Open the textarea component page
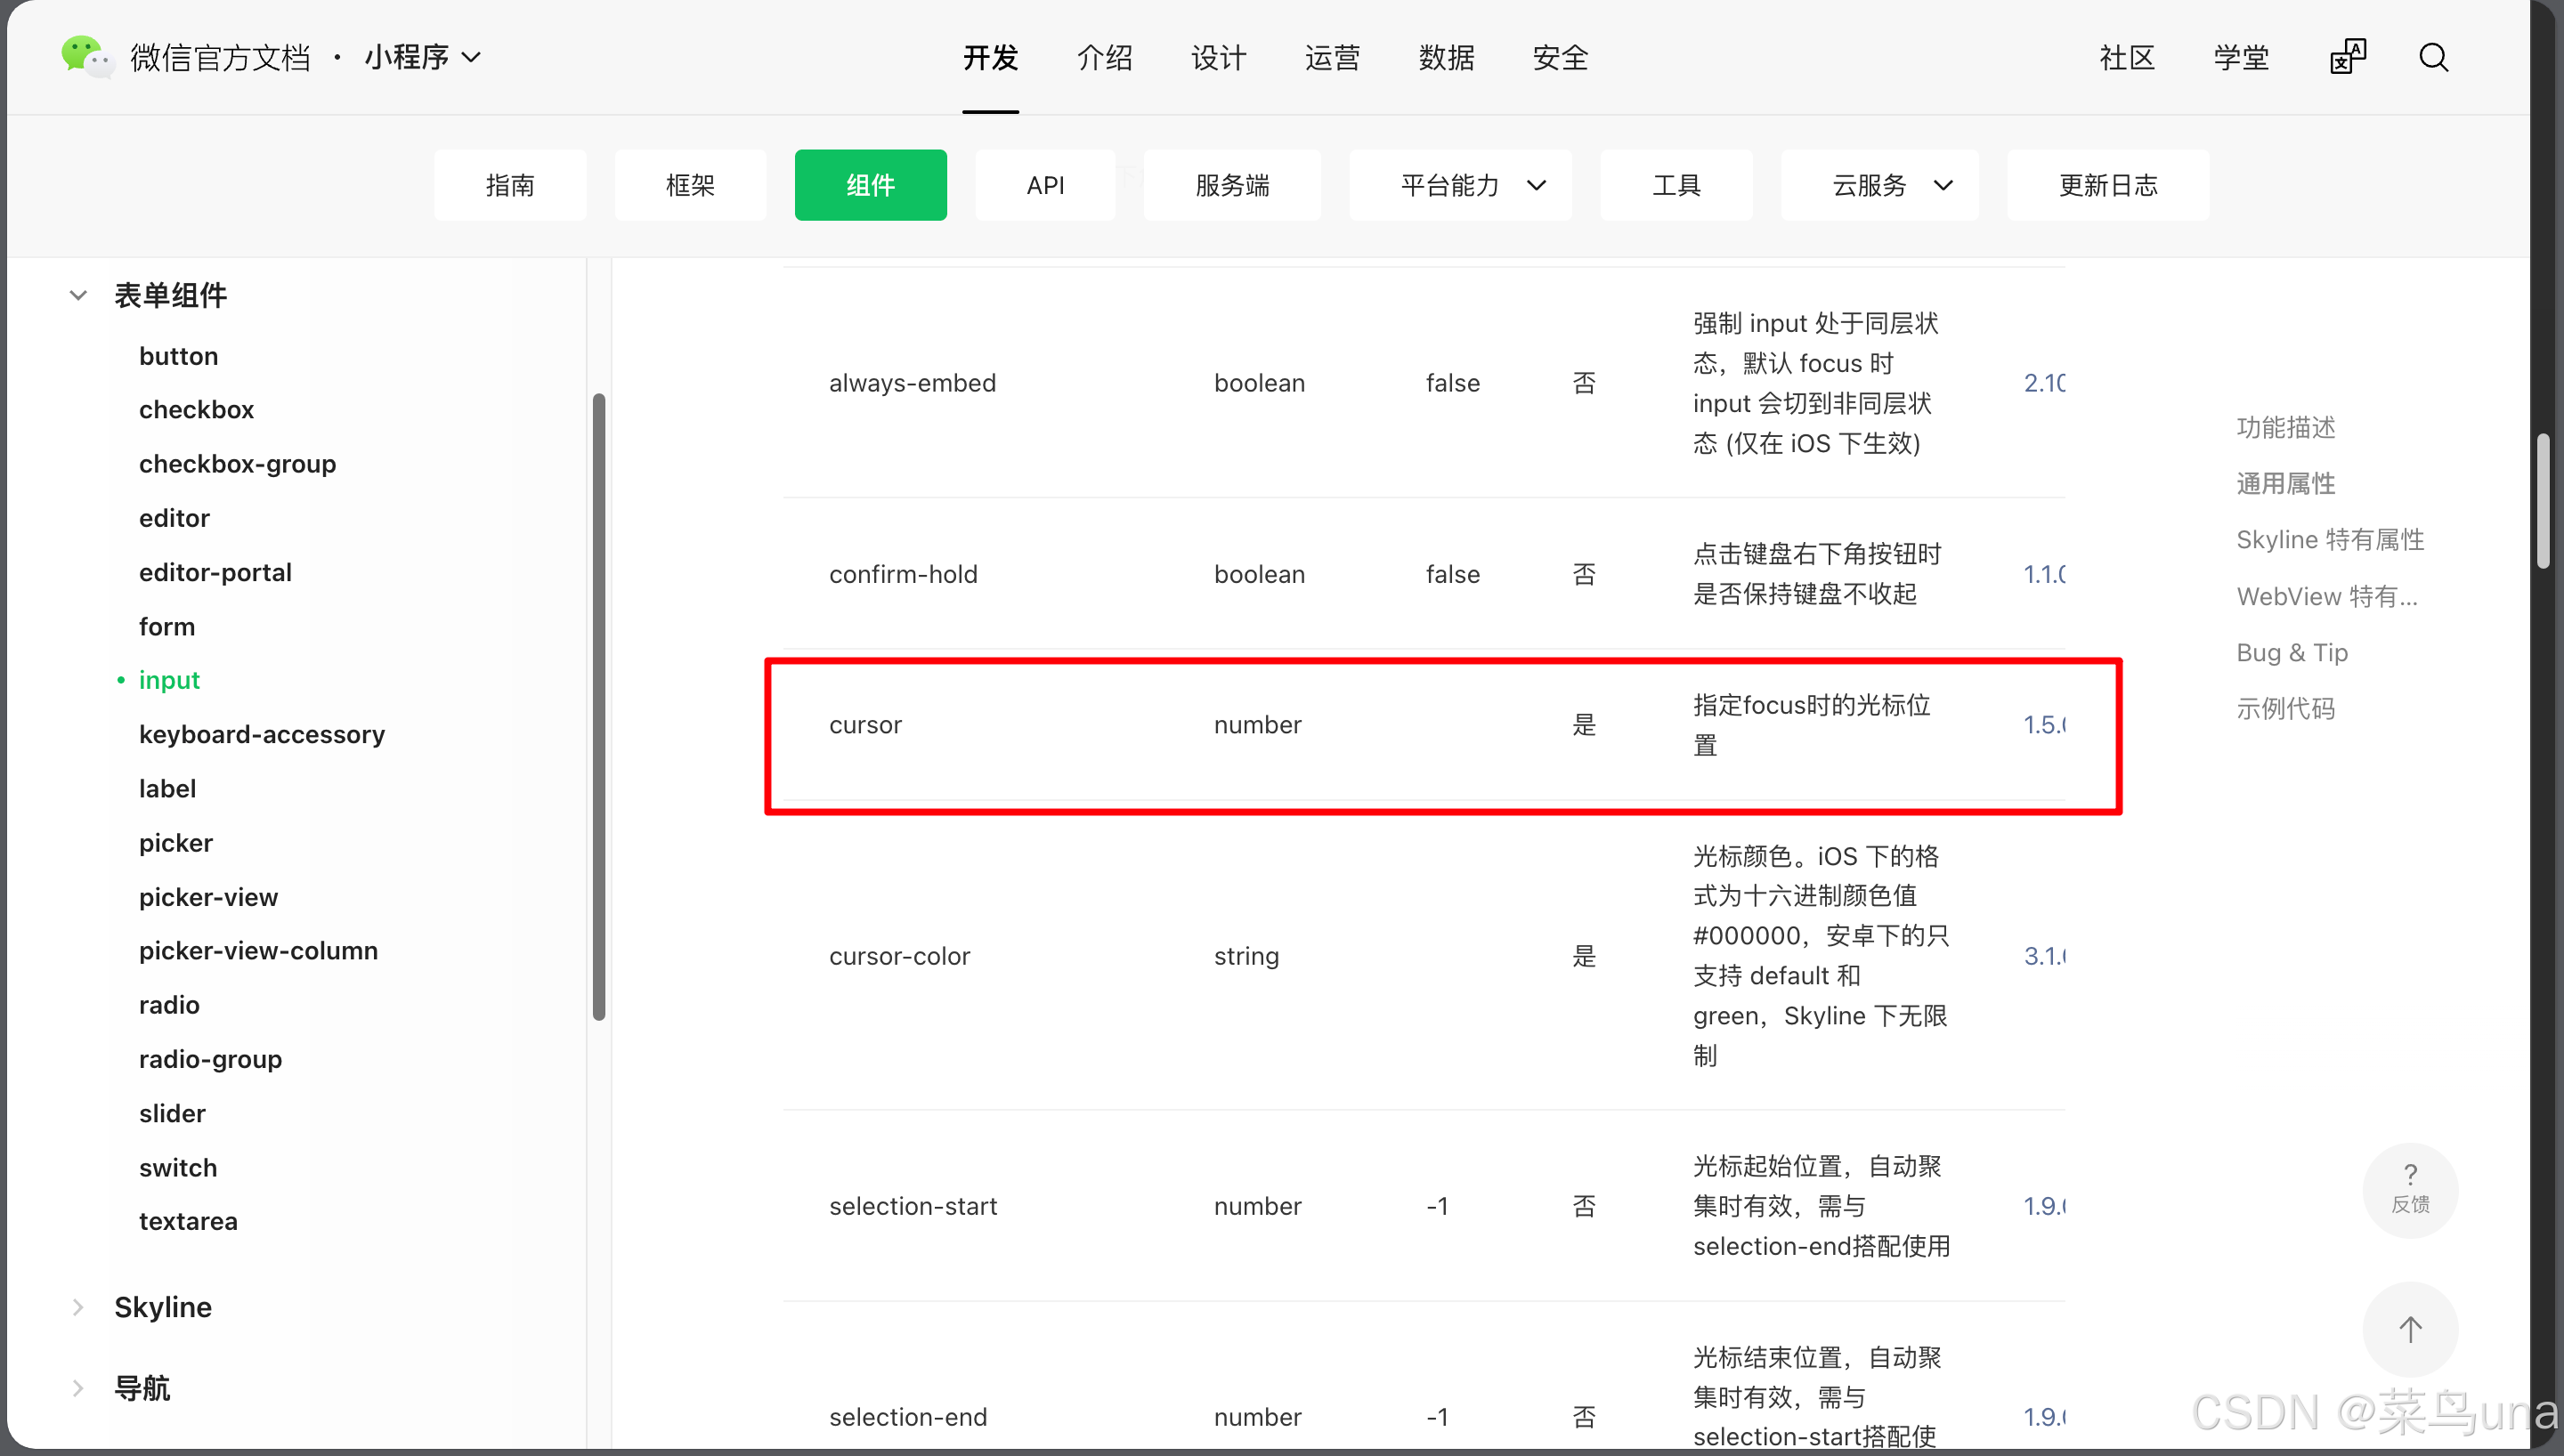 pyautogui.click(x=188, y=1220)
